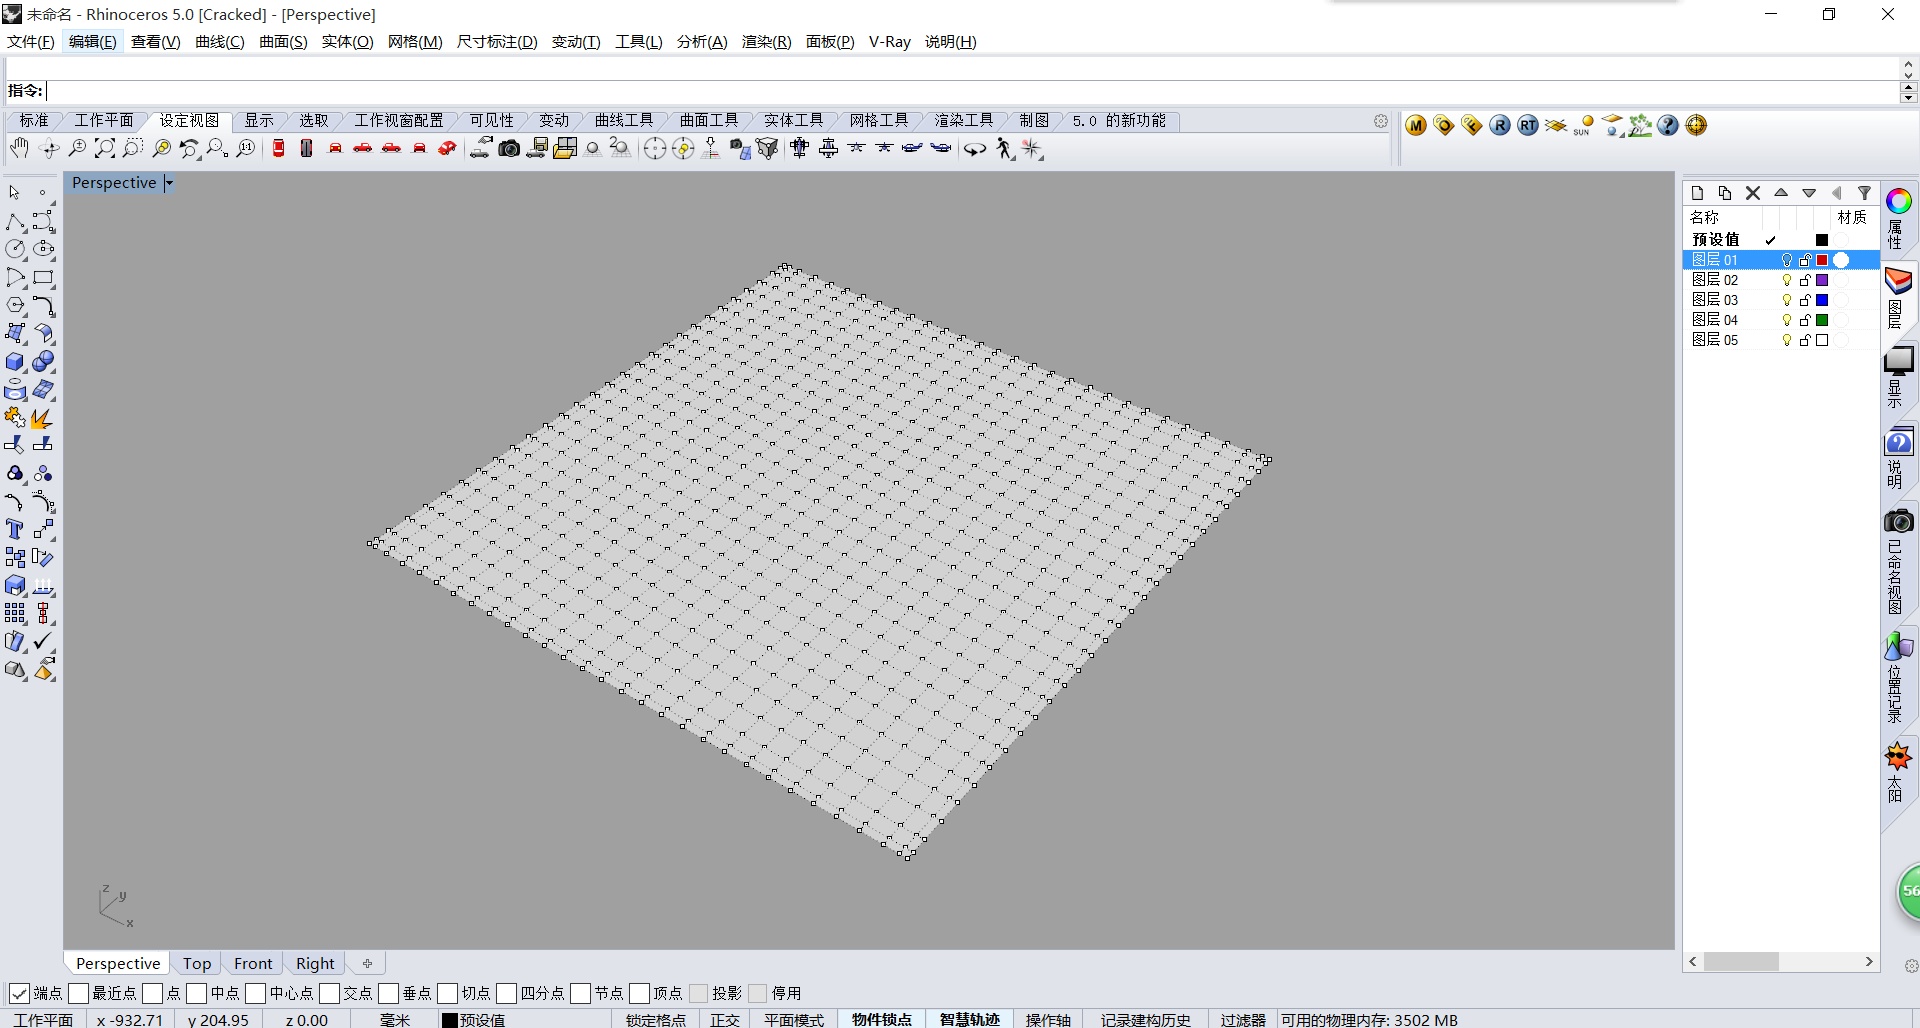Click the zoom 1:1 magnifier icon
This screenshot has width=1920, height=1028.
245,149
